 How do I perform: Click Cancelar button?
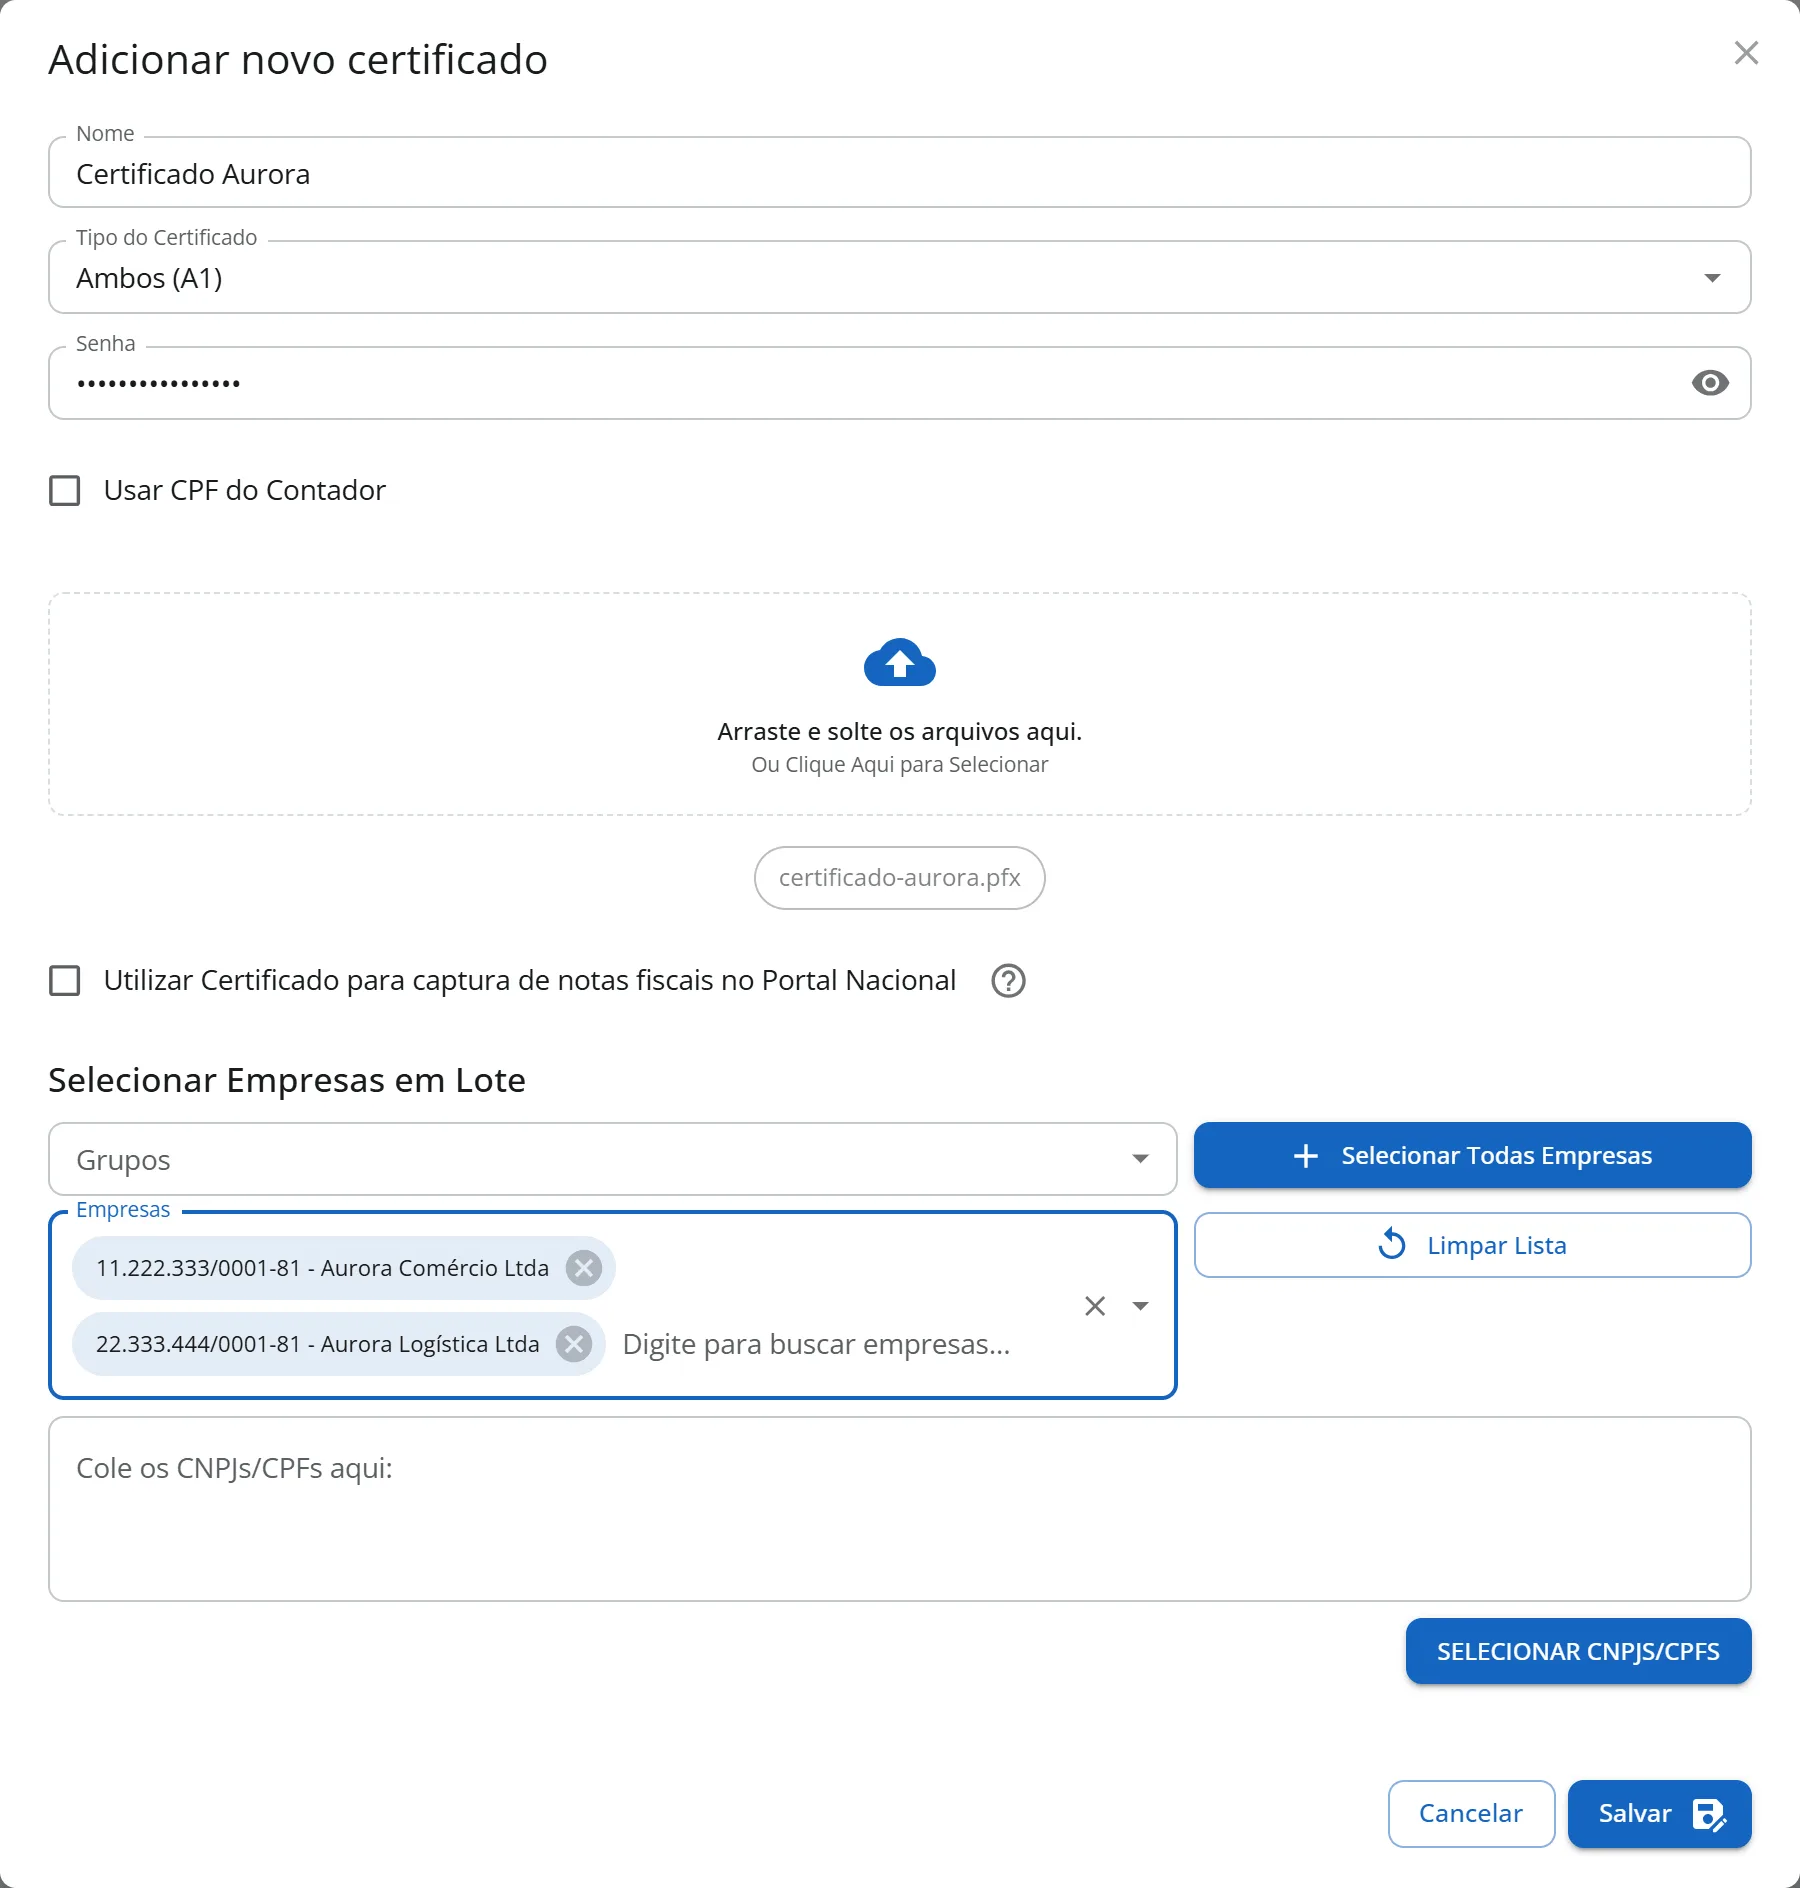click(1471, 1814)
